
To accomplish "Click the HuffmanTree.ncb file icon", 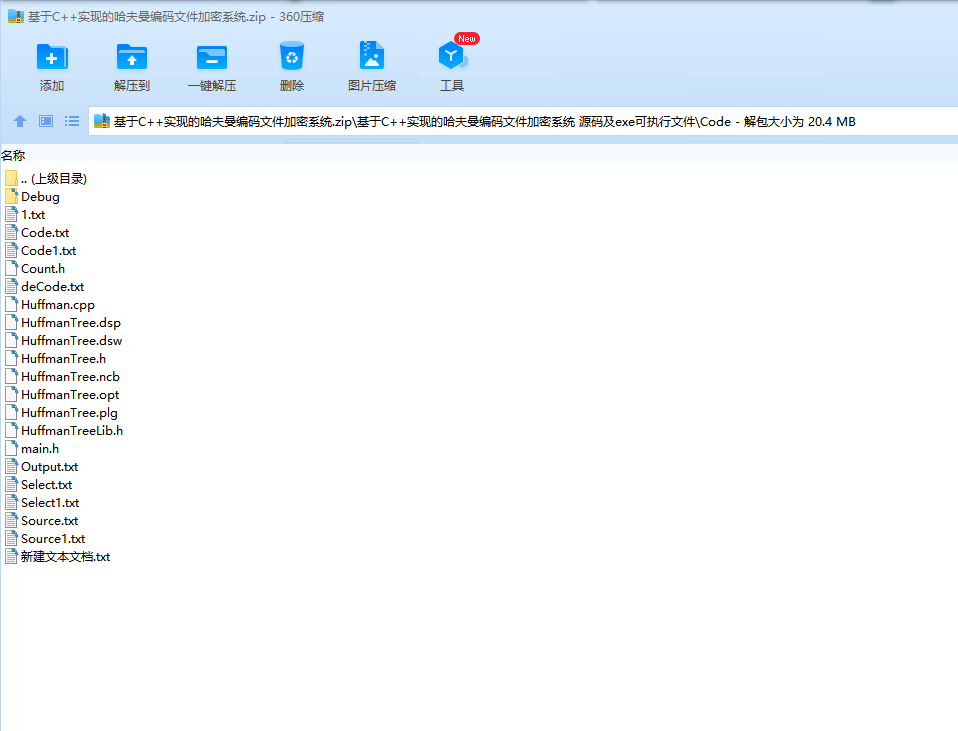I will [11, 377].
